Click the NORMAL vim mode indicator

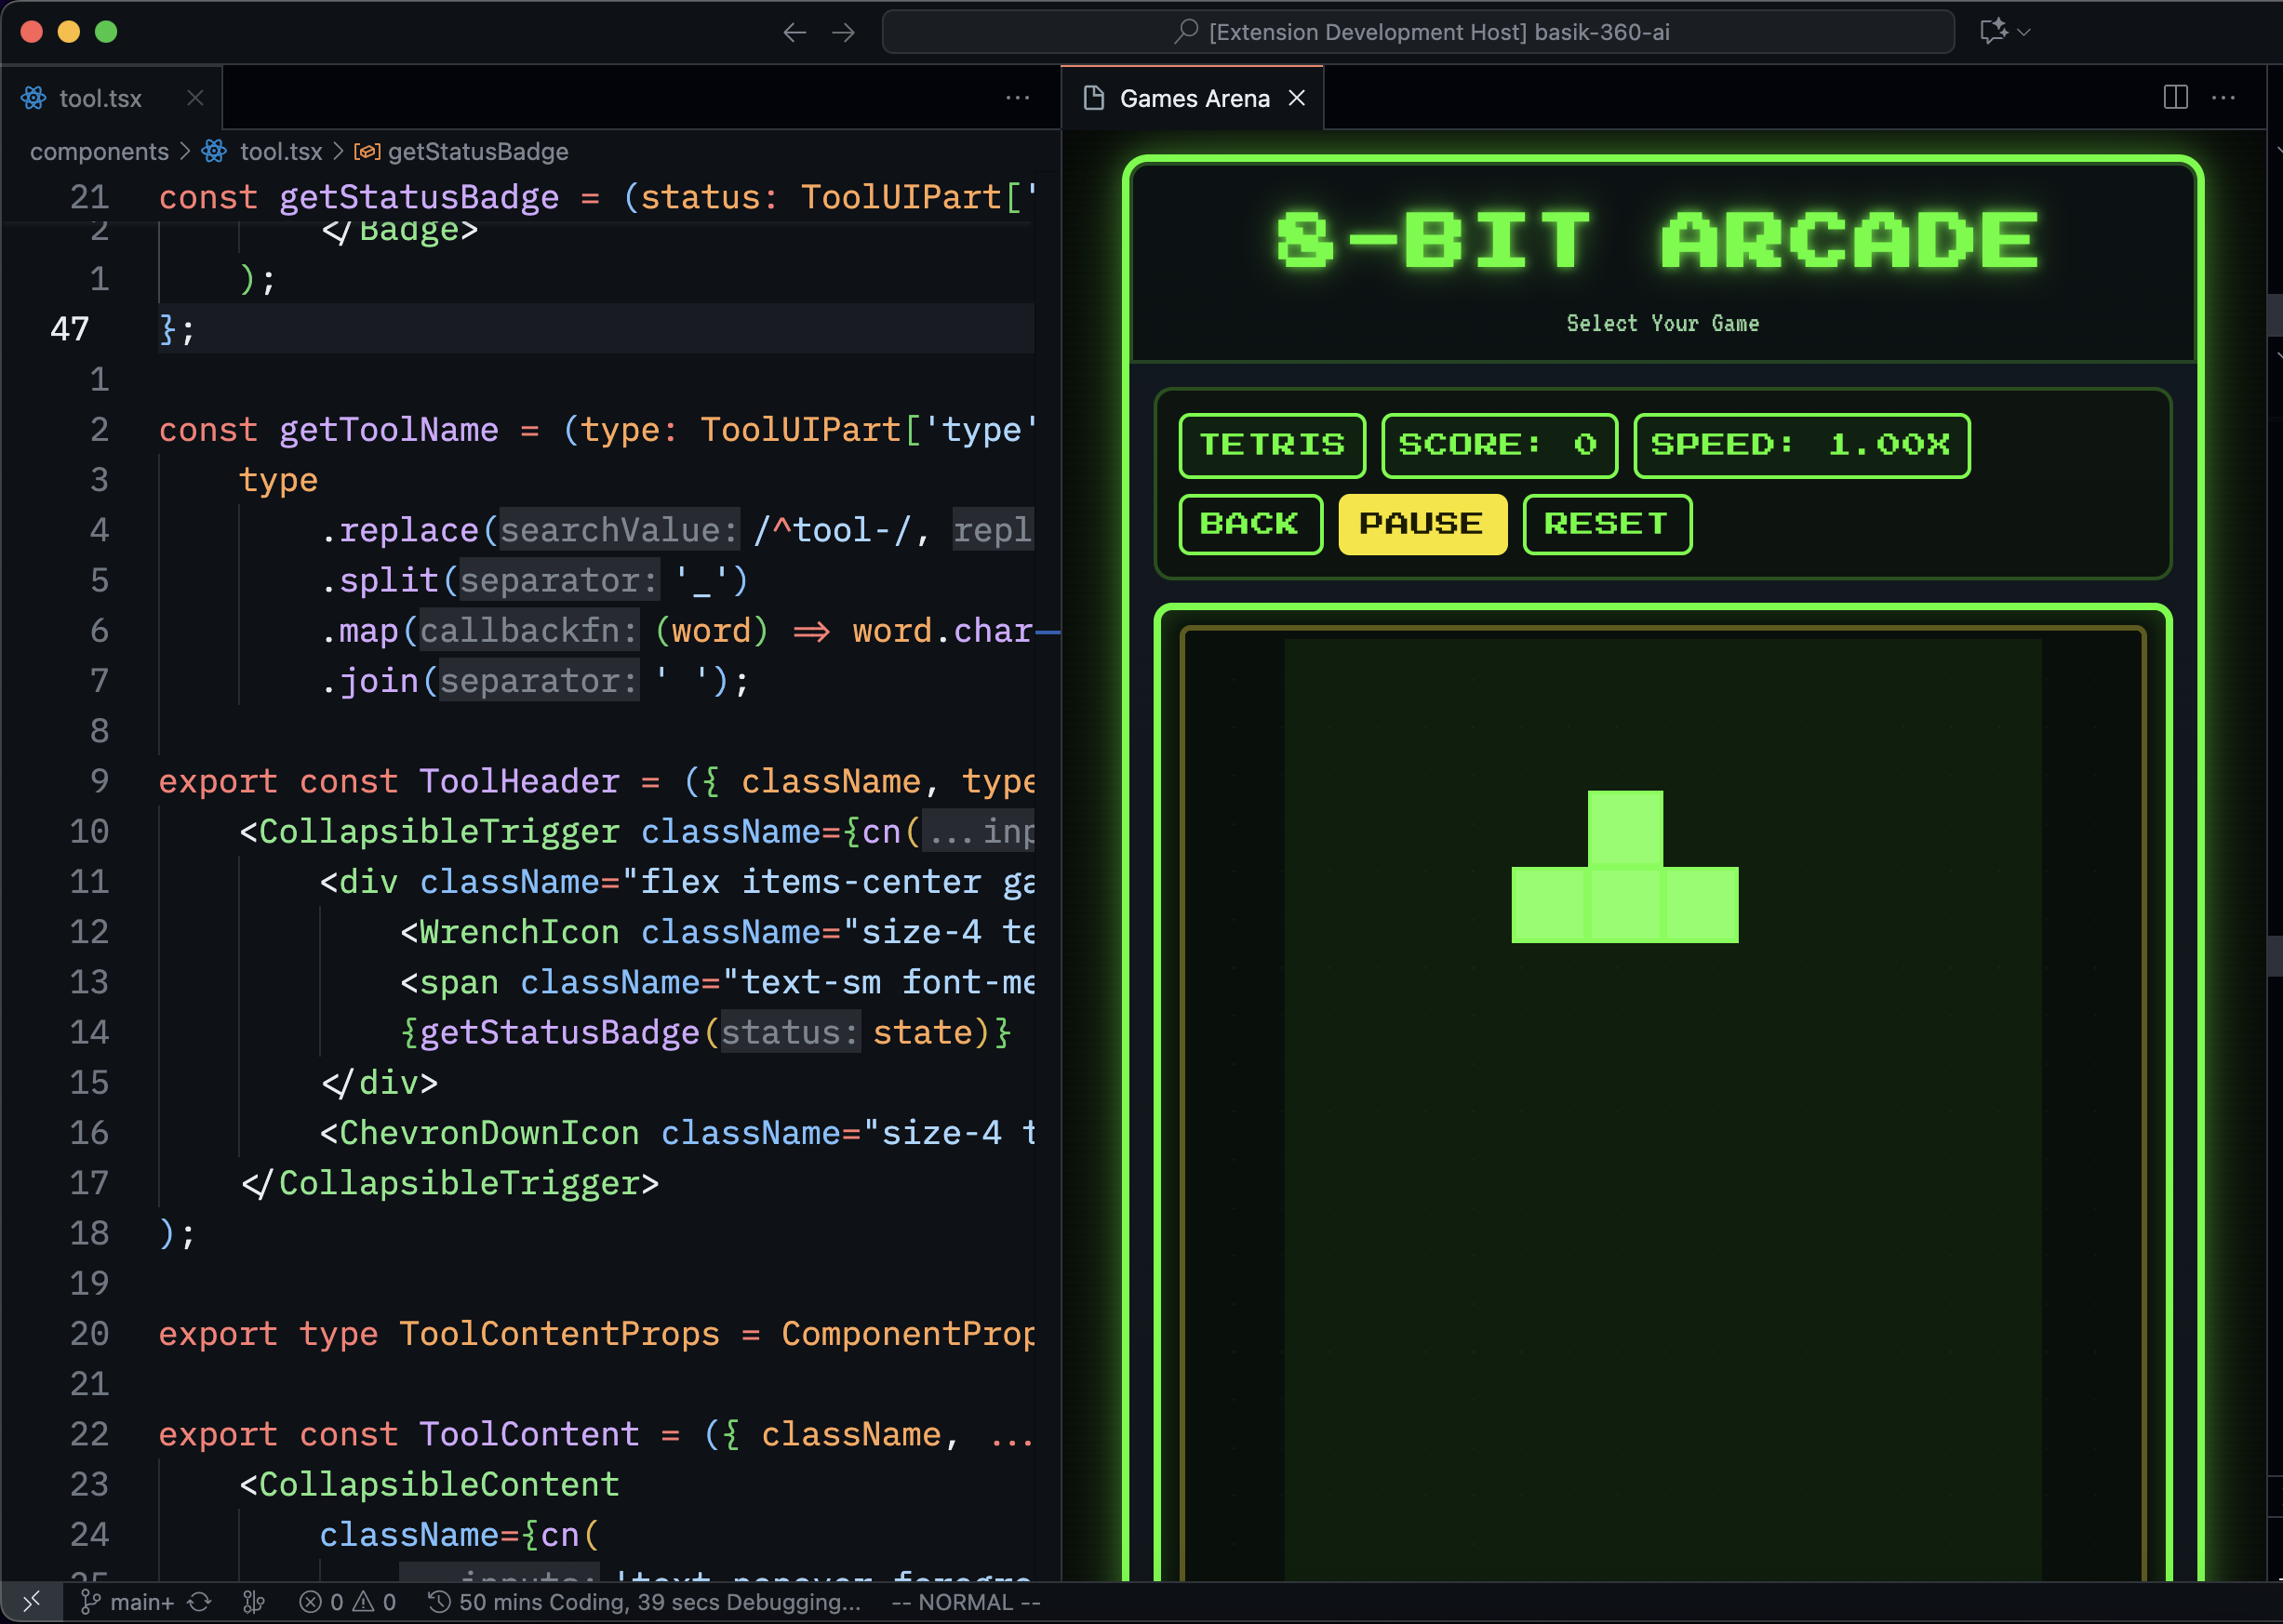pos(966,1602)
